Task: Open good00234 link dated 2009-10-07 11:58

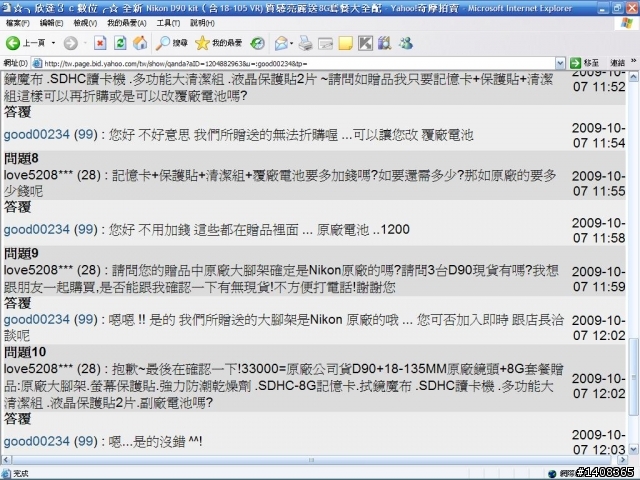Action: pyautogui.click(x=37, y=229)
